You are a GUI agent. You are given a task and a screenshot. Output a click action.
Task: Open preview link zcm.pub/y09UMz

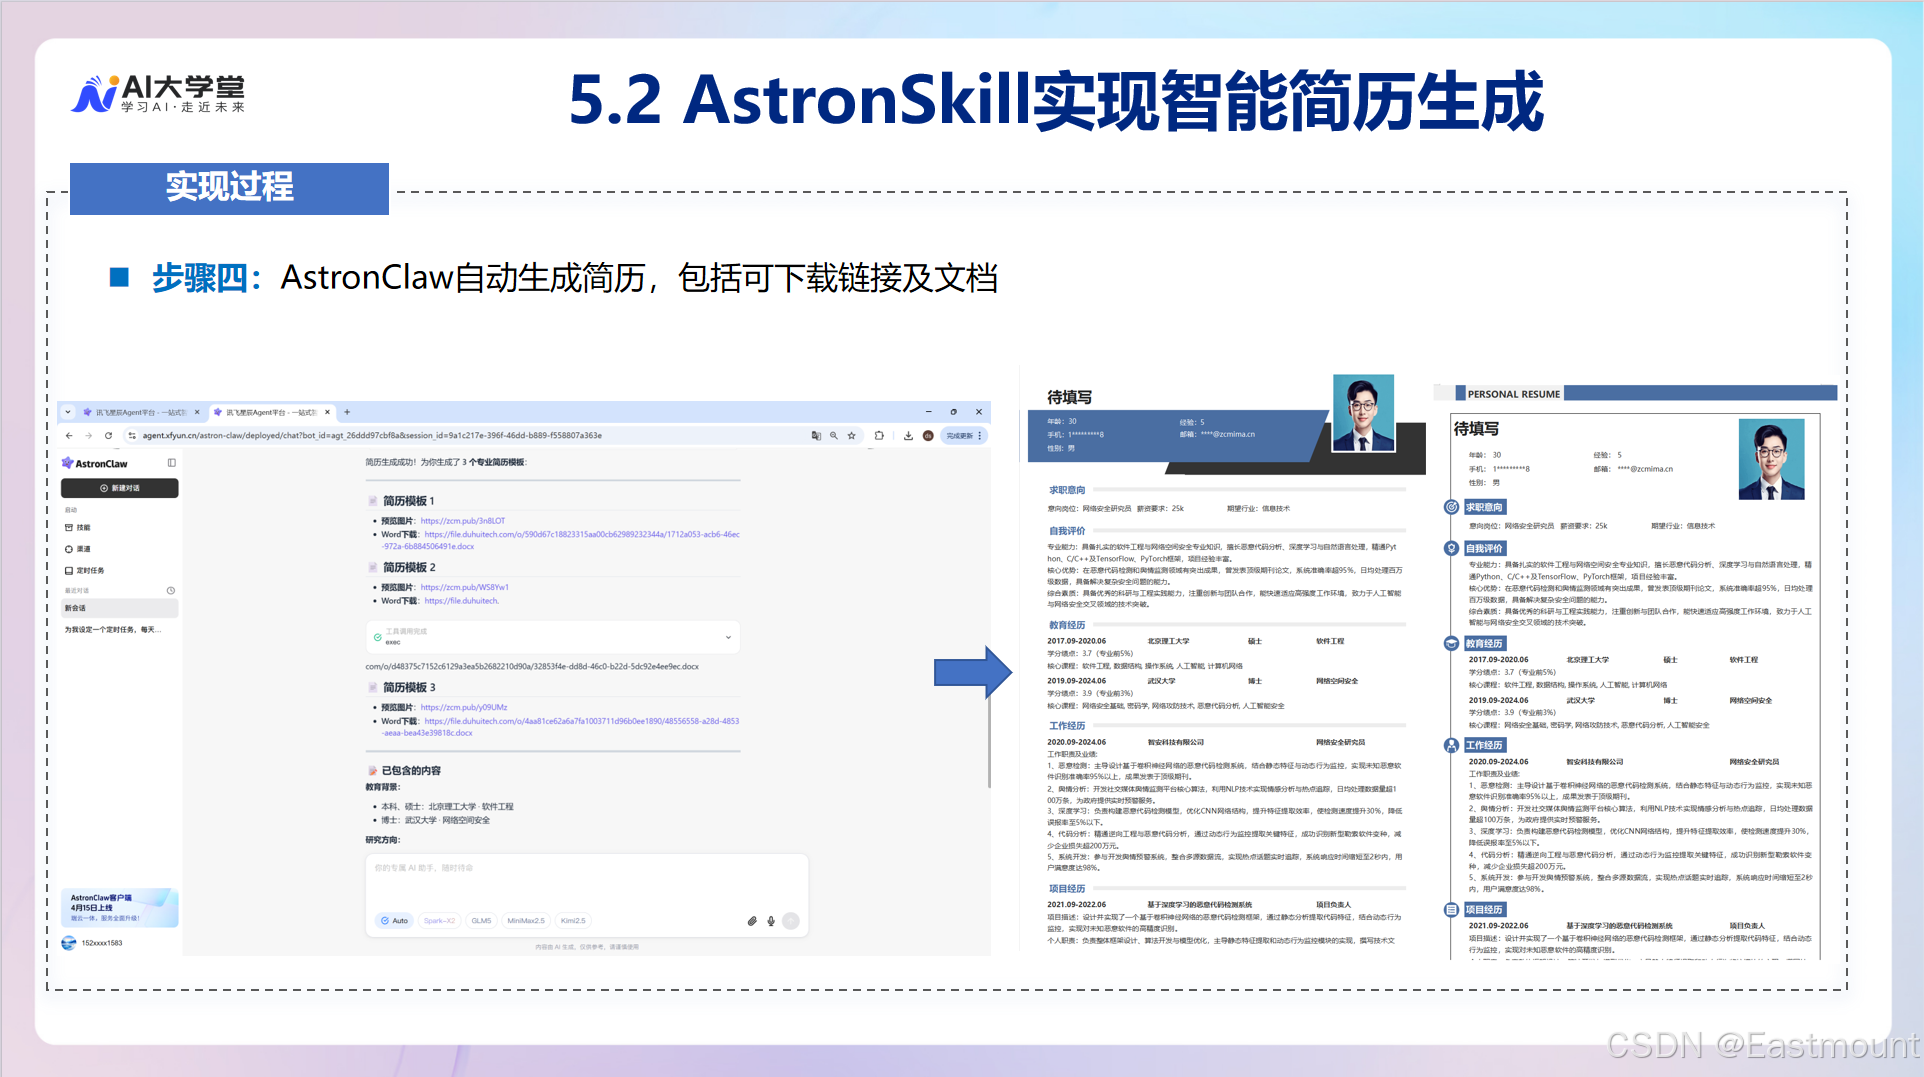[464, 707]
